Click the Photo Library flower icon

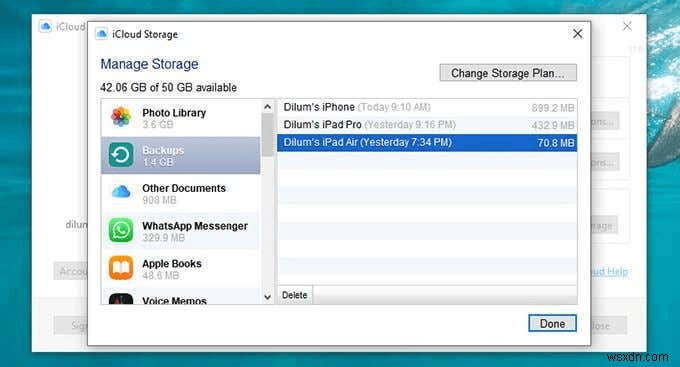[121, 117]
